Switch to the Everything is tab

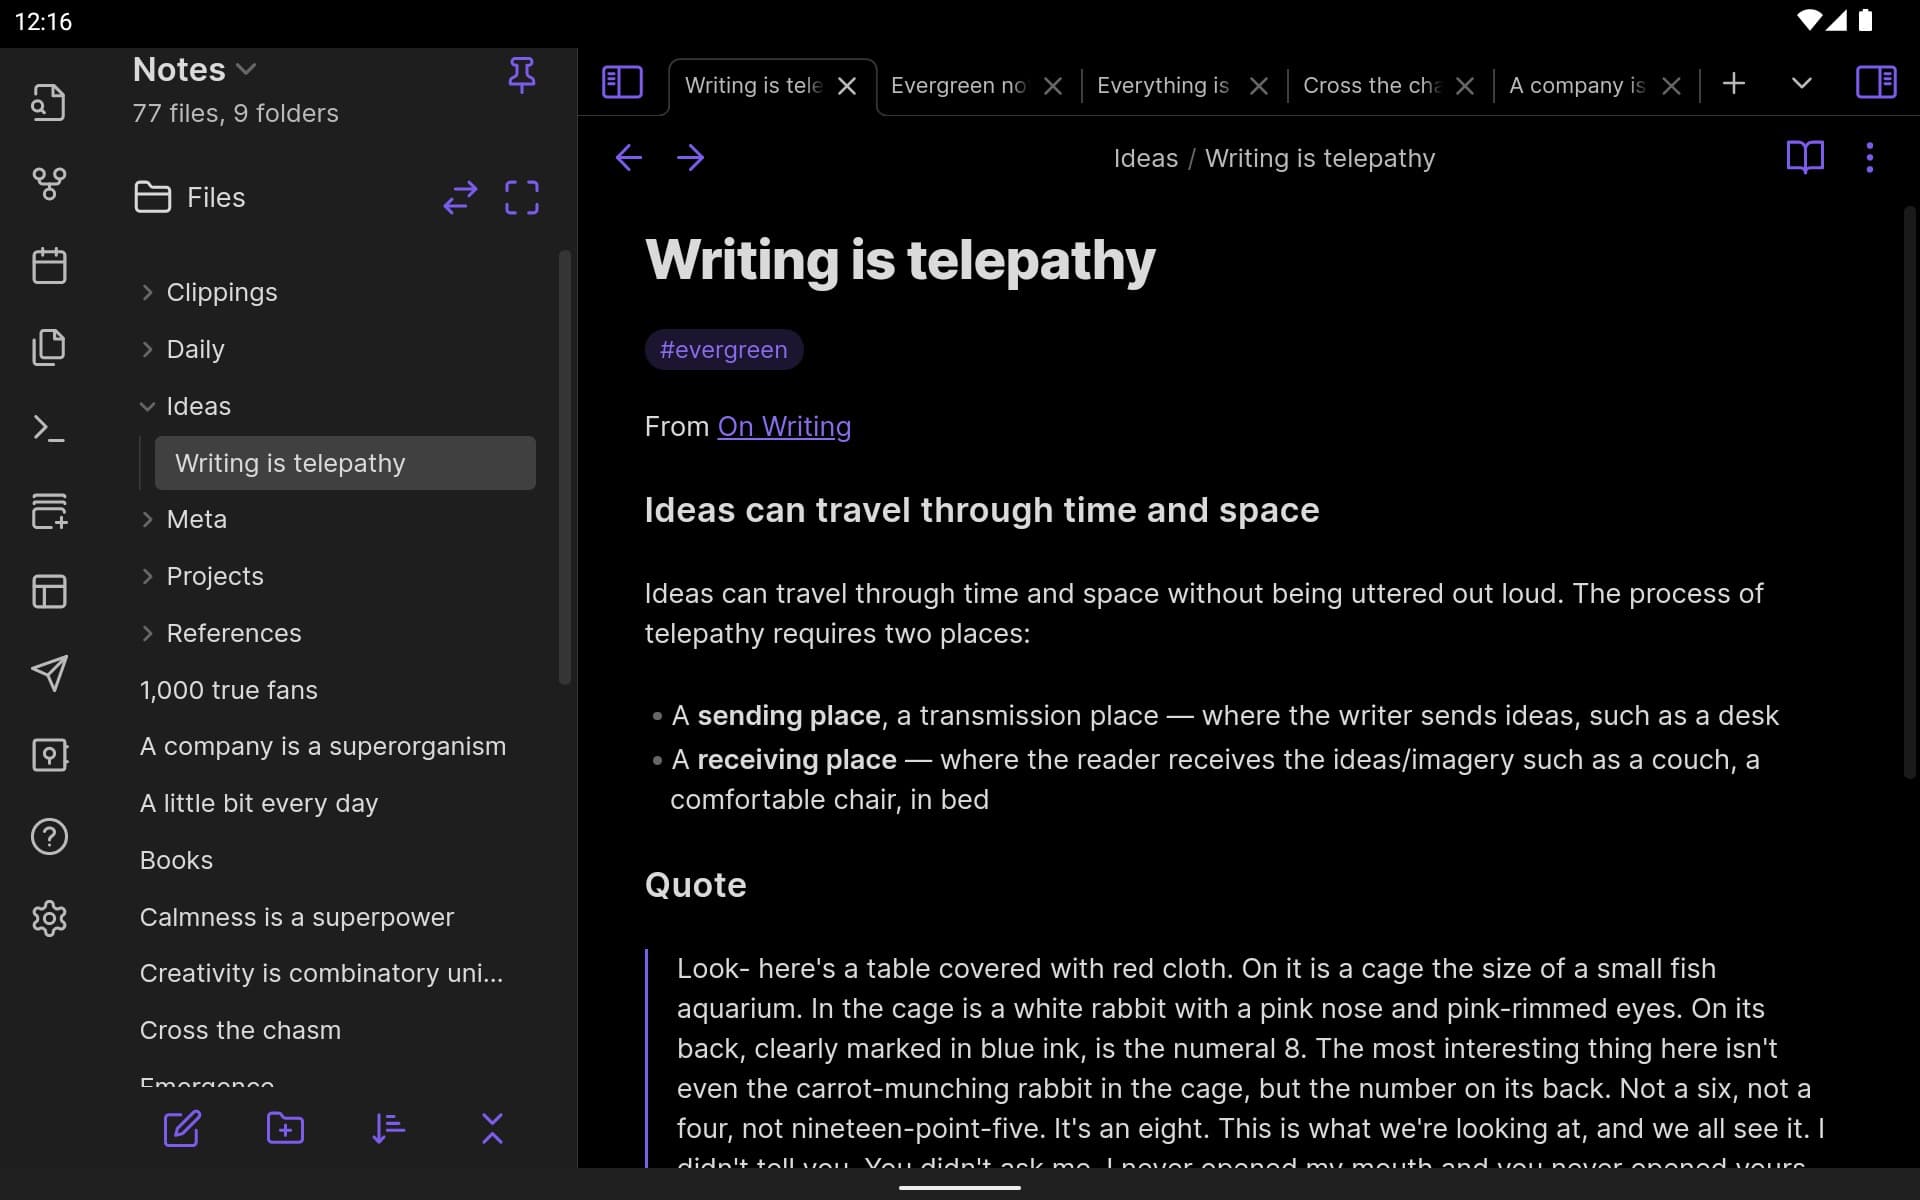pyautogui.click(x=1163, y=86)
